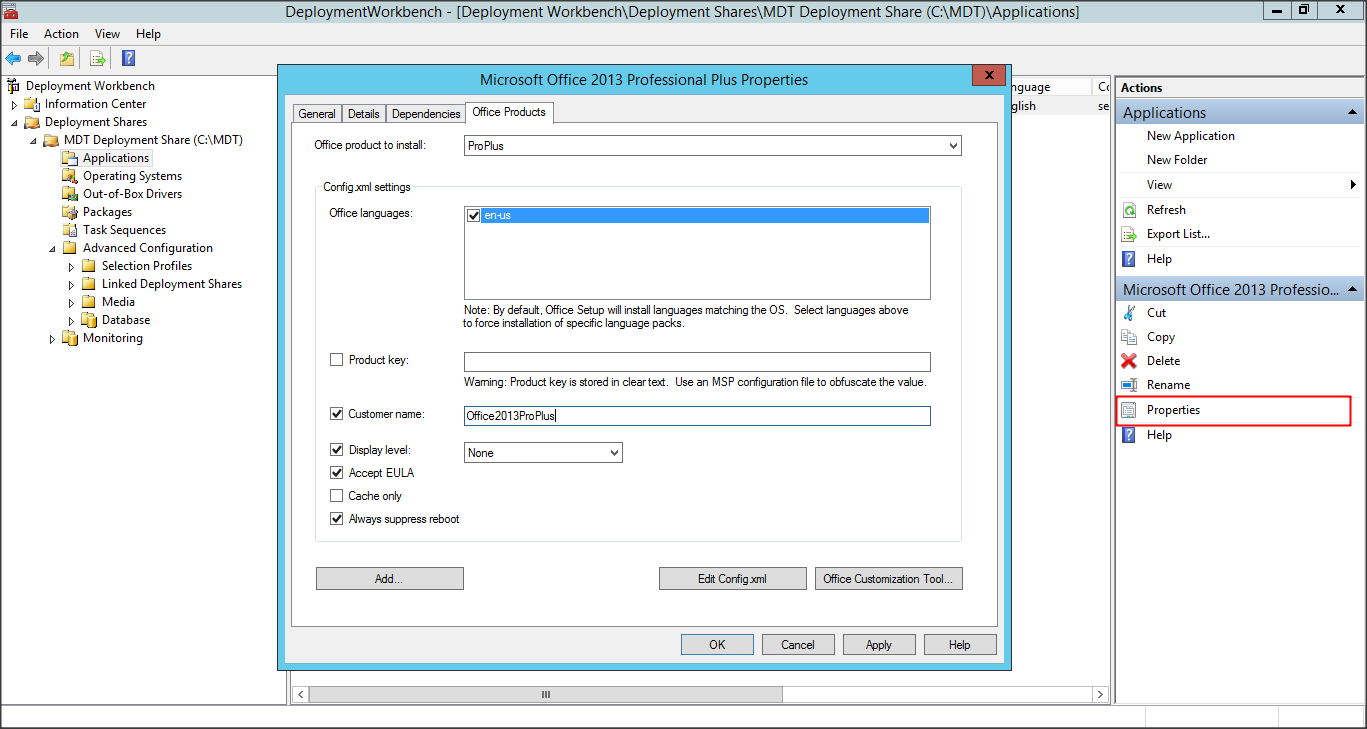Toggle the Cache only checkbox
The height and width of the screenshot is (729, 1367).
point(337,496)
